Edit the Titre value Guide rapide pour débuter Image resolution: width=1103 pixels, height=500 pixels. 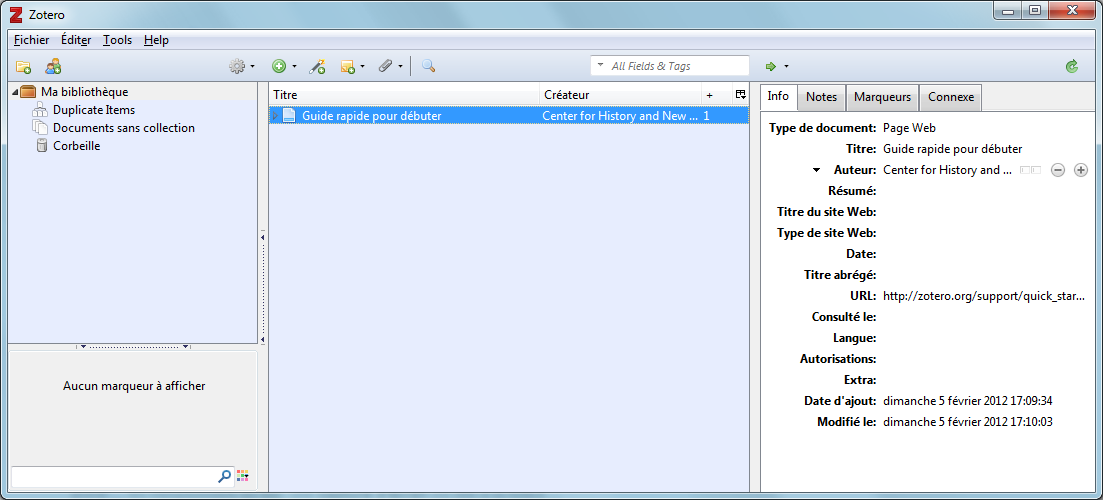(x=952, y=149)
